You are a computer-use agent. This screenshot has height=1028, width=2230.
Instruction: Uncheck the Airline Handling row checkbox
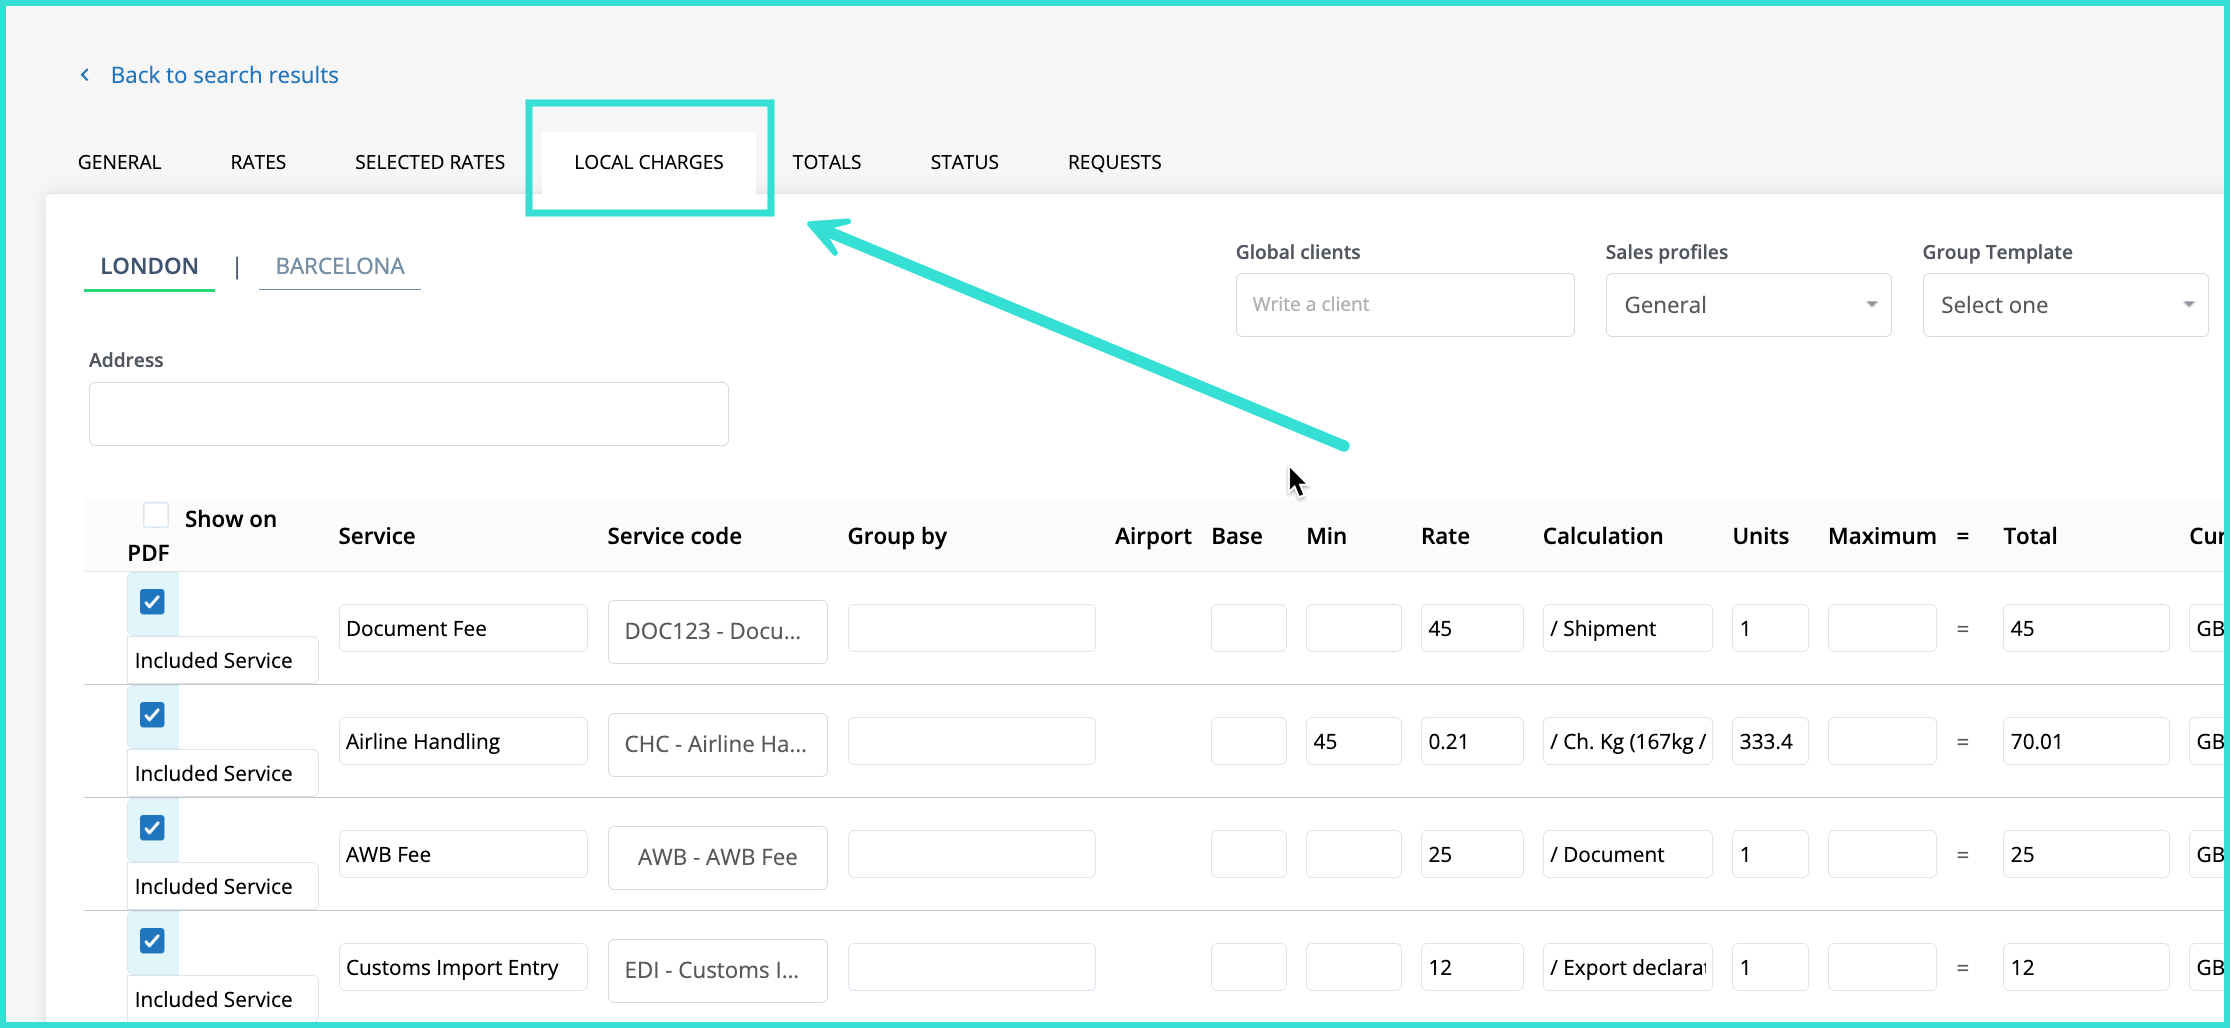click(x=152, y=715)
